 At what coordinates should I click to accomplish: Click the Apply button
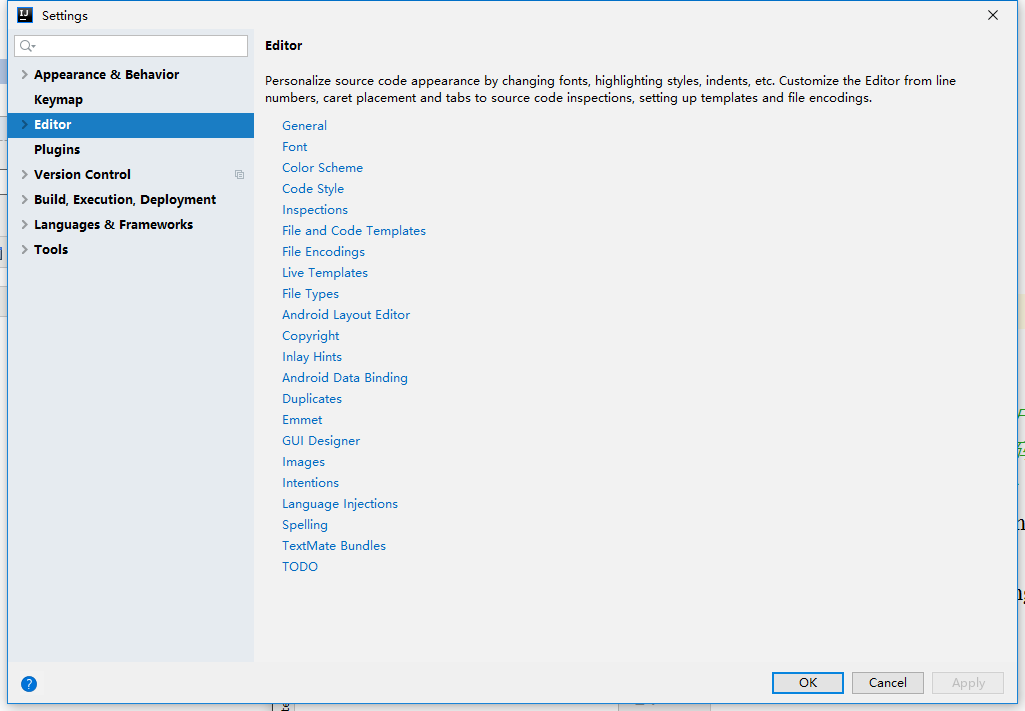(967, 682)
